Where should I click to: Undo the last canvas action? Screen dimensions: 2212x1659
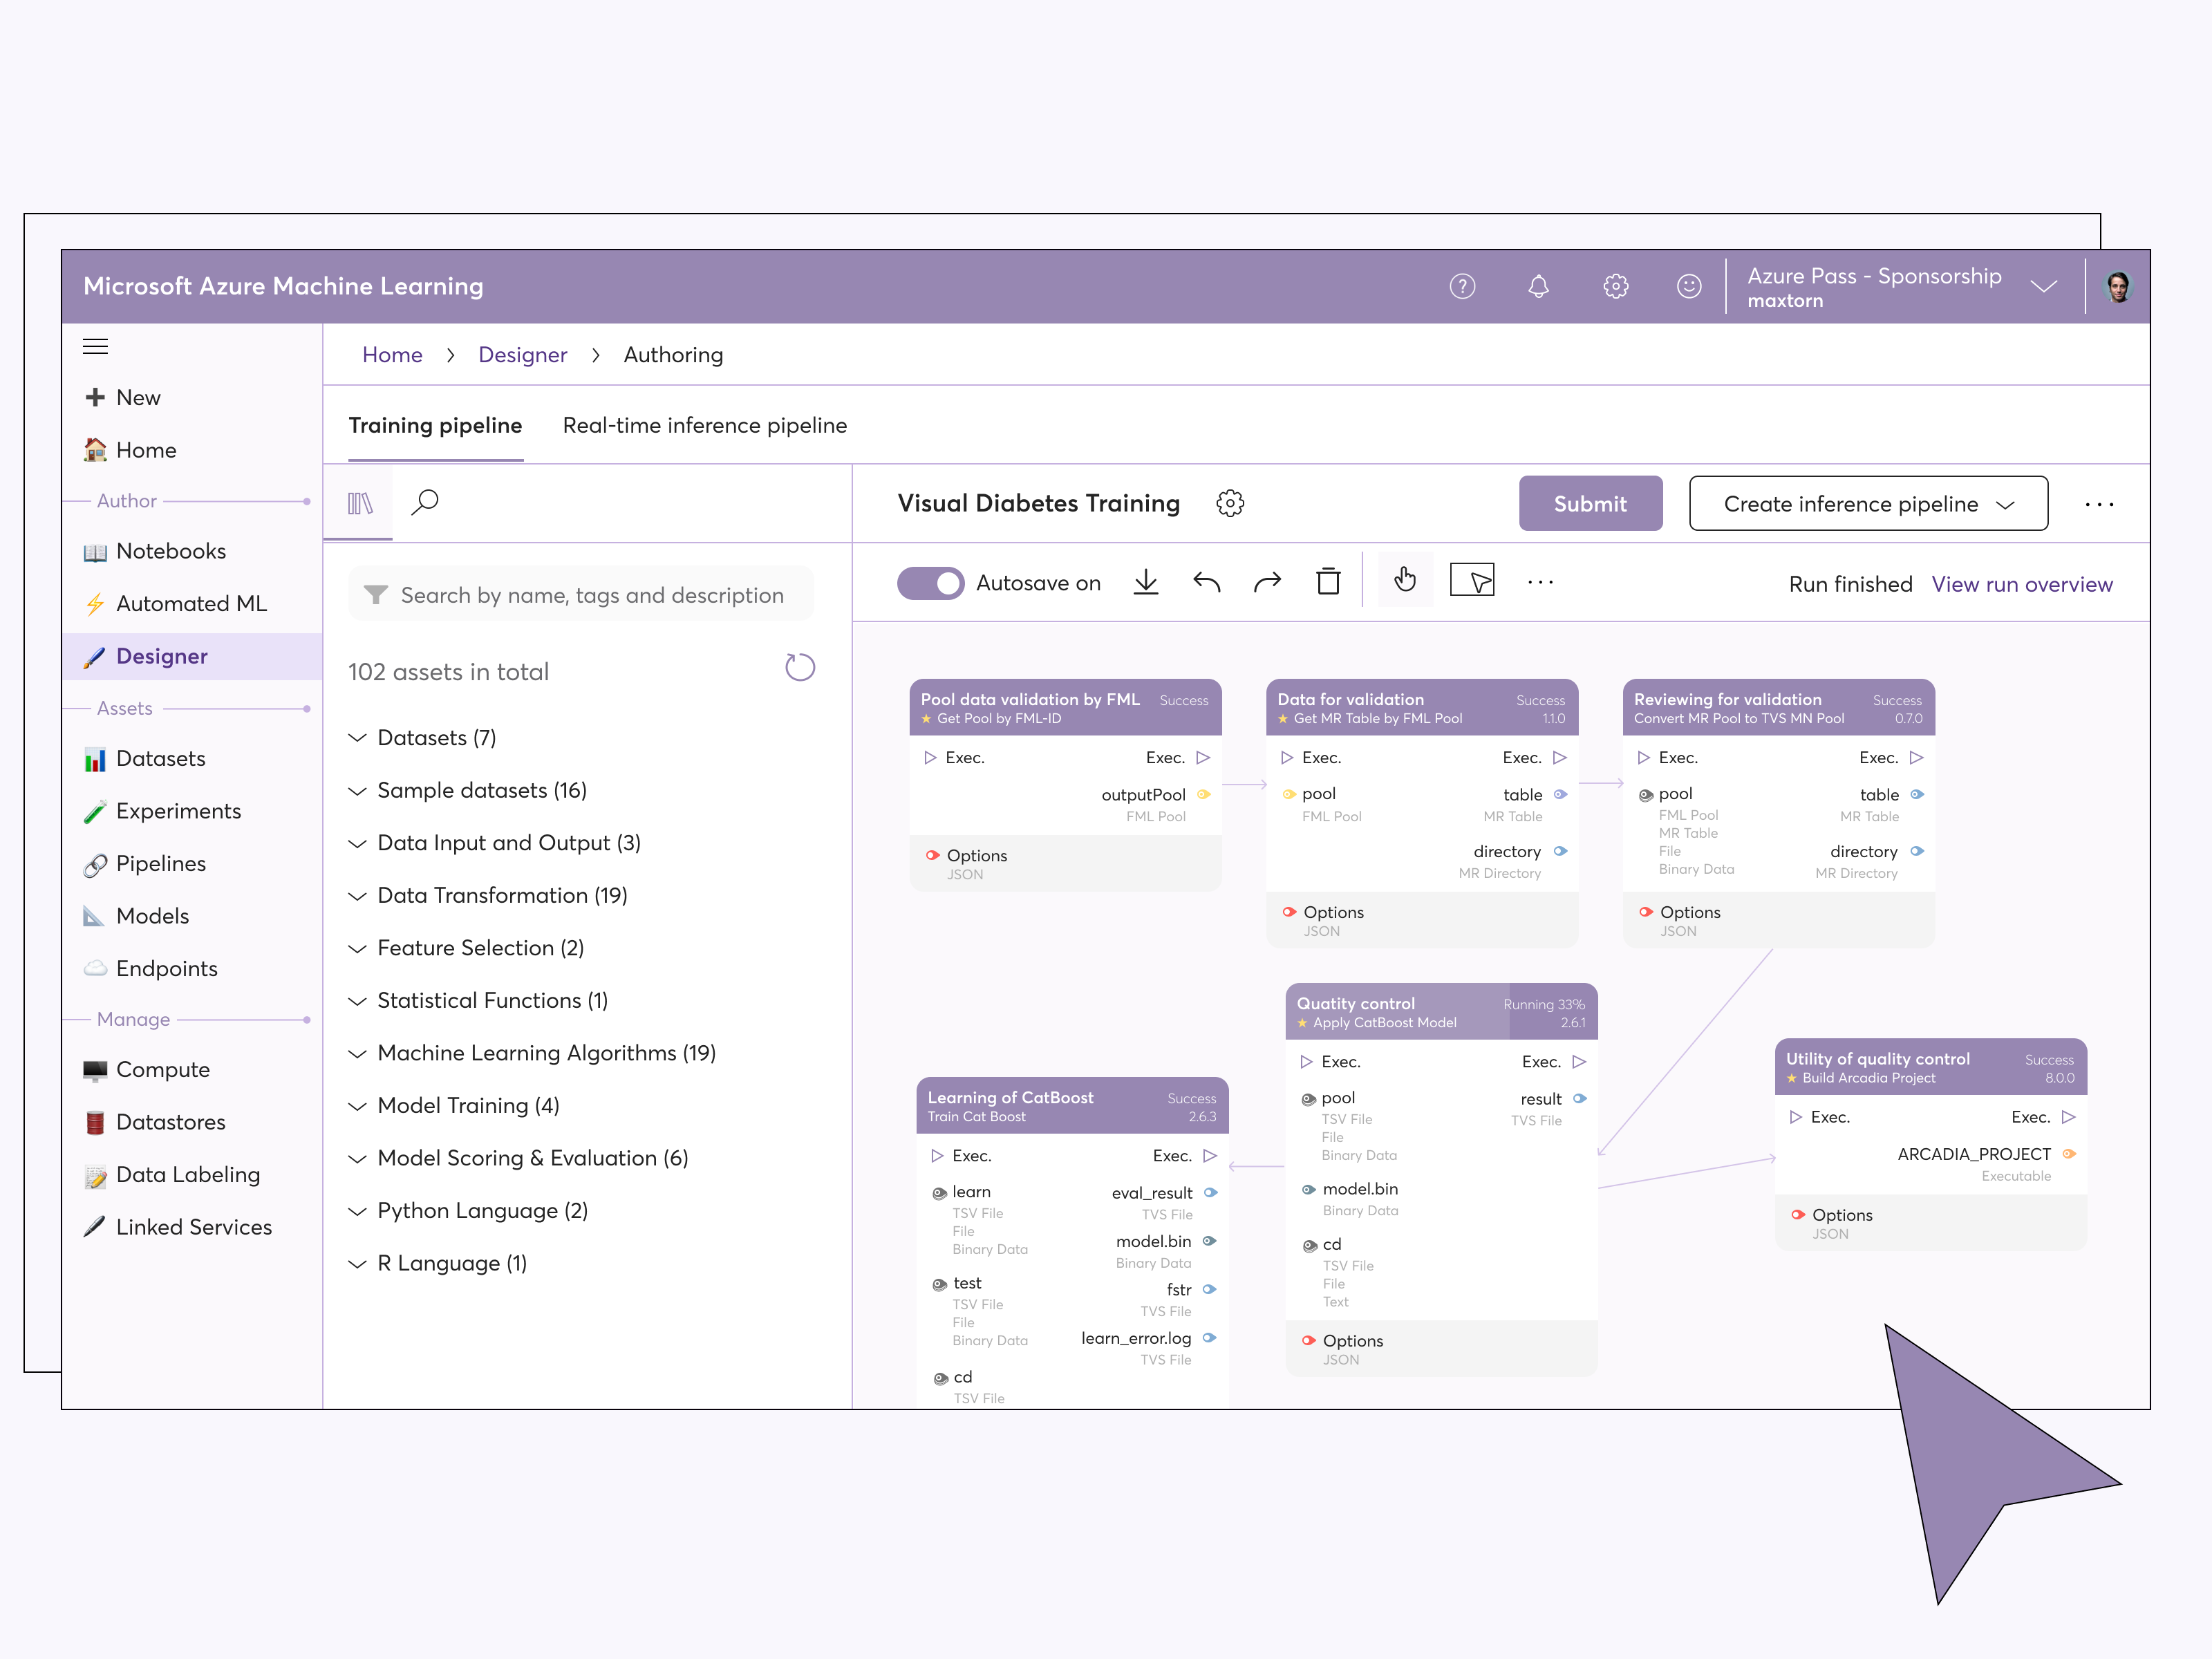1207,582
